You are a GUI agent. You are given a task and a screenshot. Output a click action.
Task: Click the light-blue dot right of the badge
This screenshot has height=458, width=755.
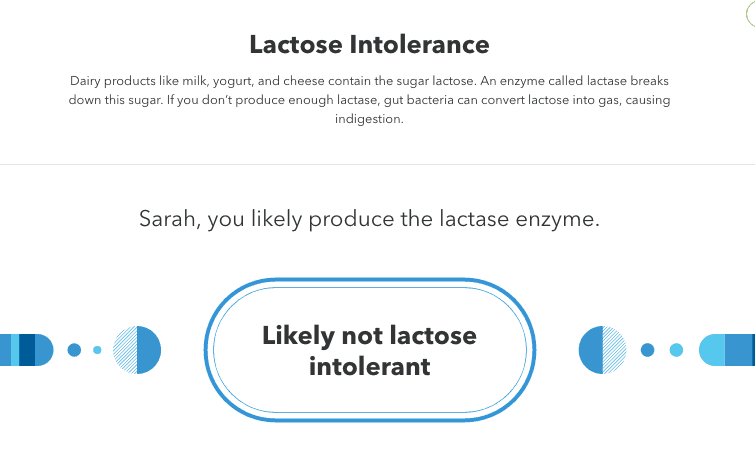click(677, 350)
